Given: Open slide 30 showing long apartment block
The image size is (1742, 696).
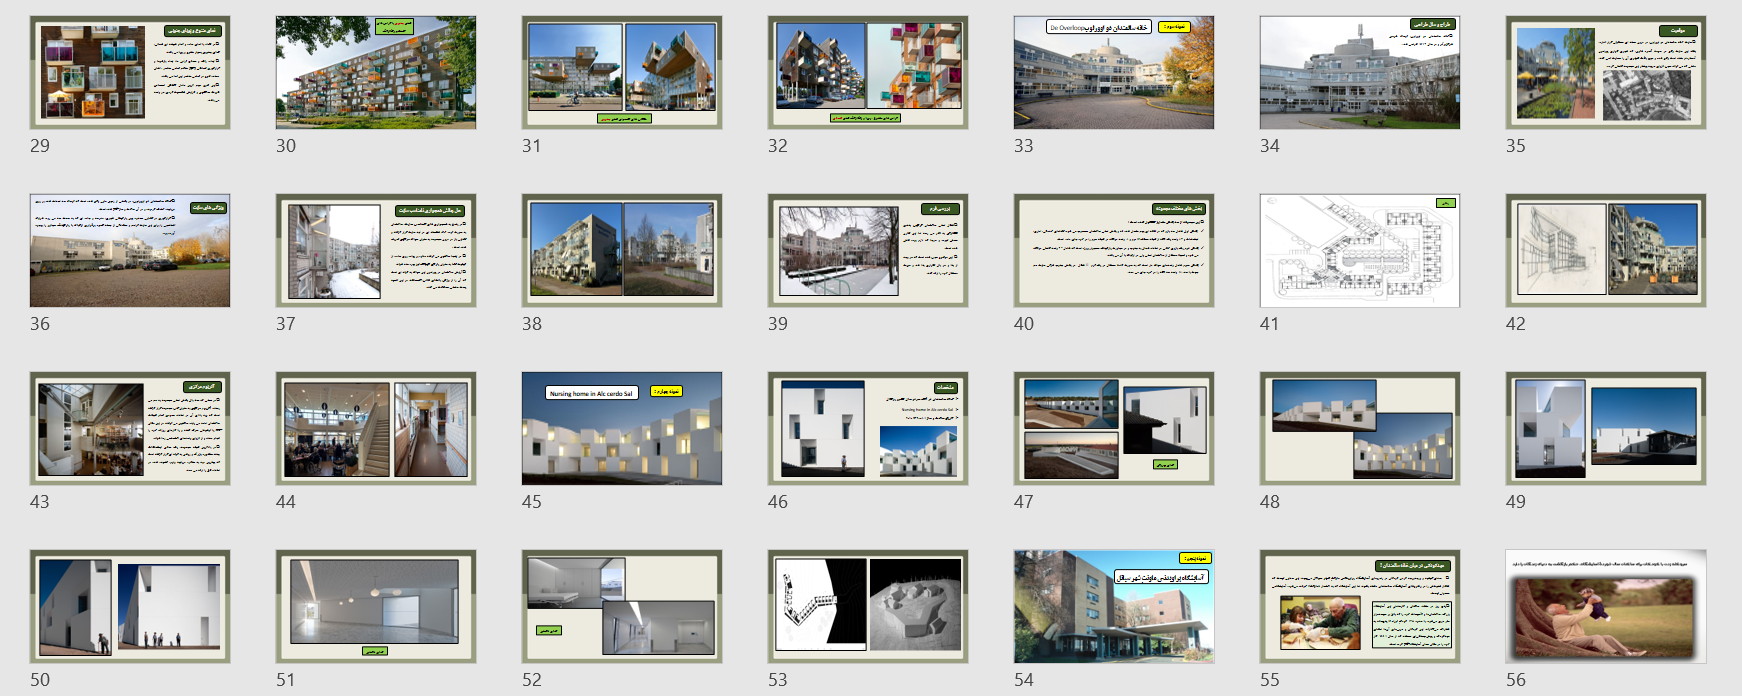Looking at the screenshot, I should point(376,72).
